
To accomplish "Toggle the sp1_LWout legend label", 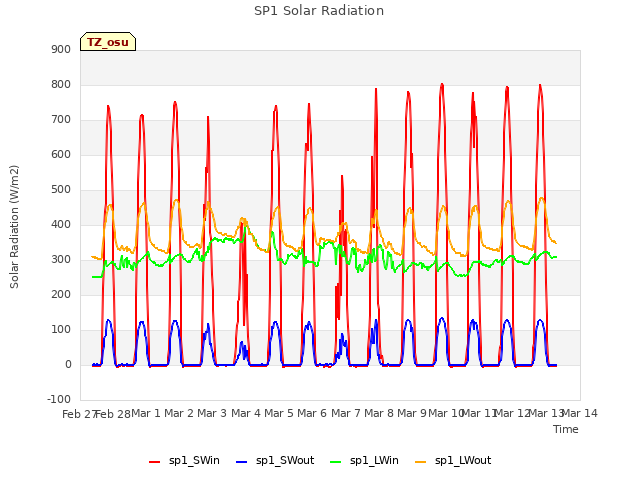I will (x=463, y=461).
